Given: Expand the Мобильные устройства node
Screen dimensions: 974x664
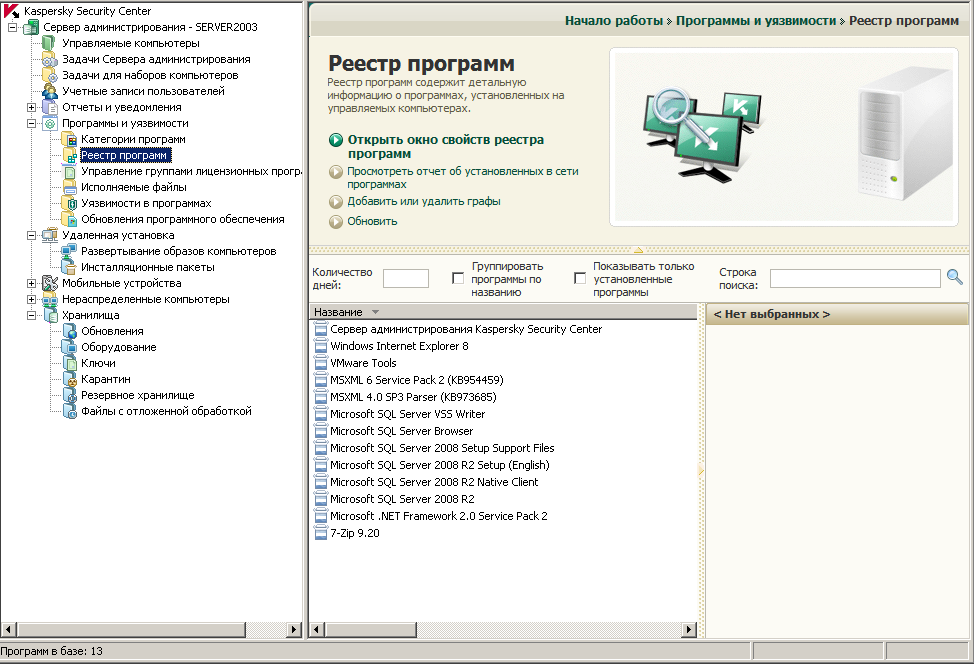Looking at the screenshot, I should 31,283.
